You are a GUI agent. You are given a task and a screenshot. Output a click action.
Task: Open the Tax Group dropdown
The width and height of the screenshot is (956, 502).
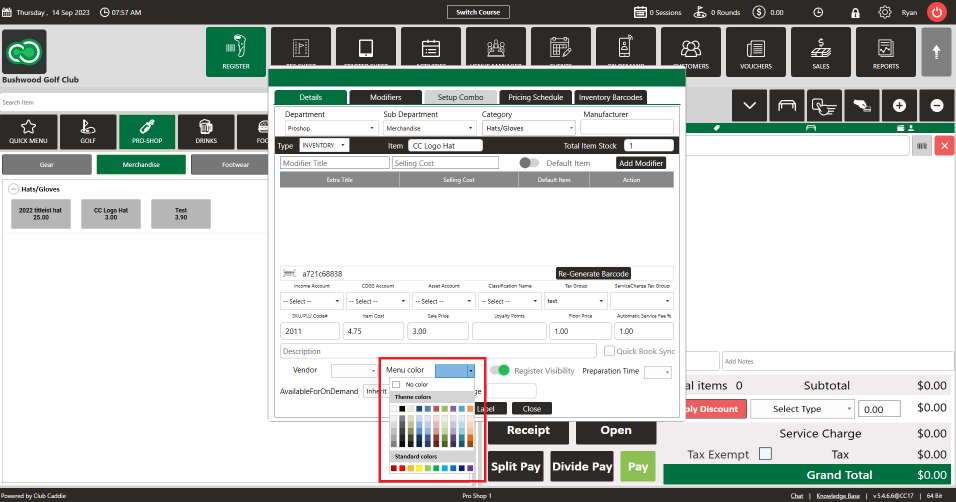[576, 301]
